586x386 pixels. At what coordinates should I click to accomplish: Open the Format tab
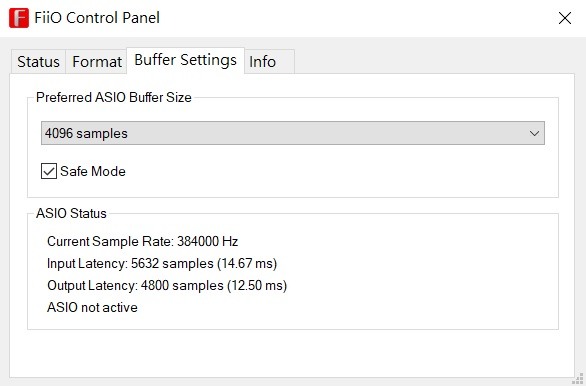(97, 62)
